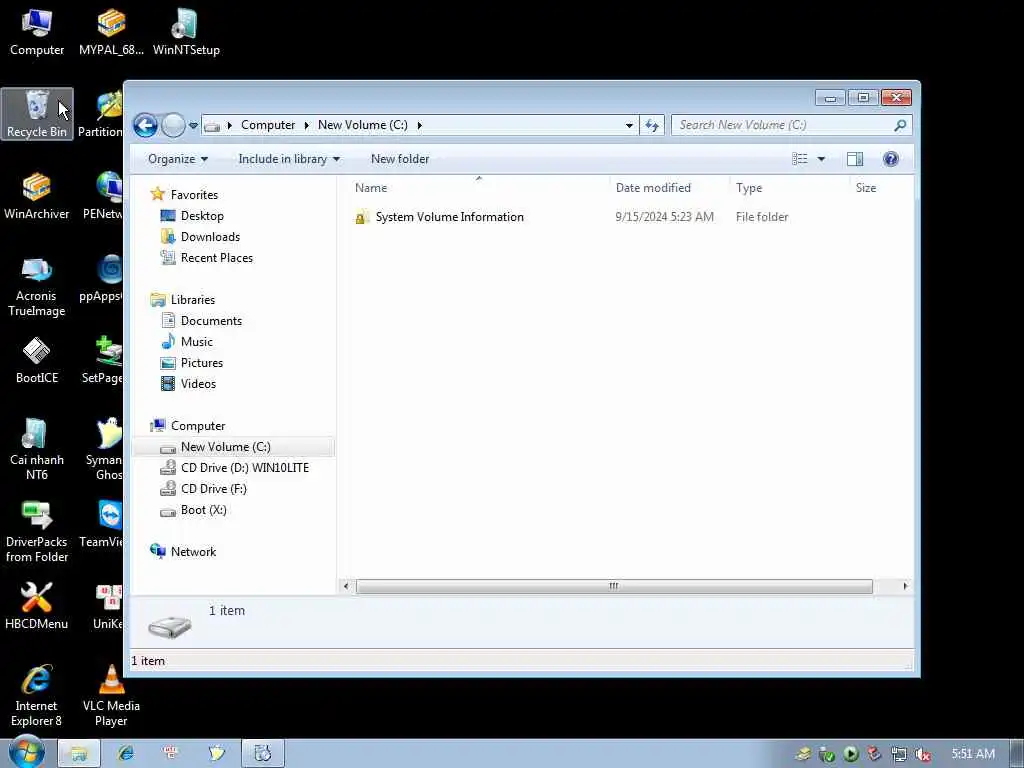Click the horizontal scrollbar thumb

click(x=614, y=586)
